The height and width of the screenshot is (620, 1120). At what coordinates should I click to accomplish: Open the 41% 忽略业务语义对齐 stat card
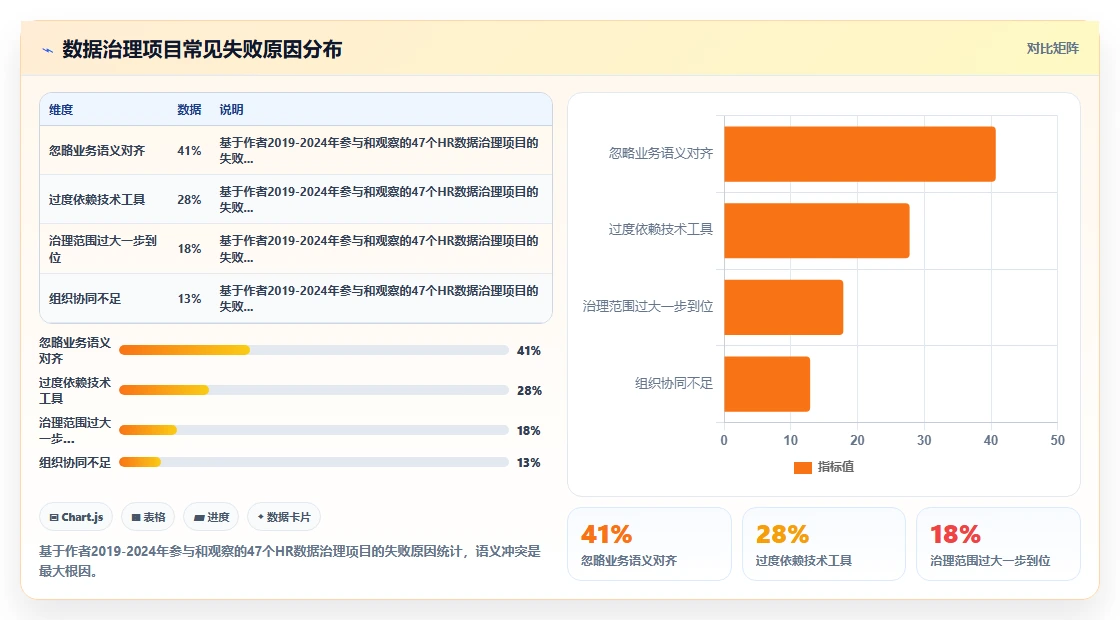pyautogui.click(x=649, y=544)
